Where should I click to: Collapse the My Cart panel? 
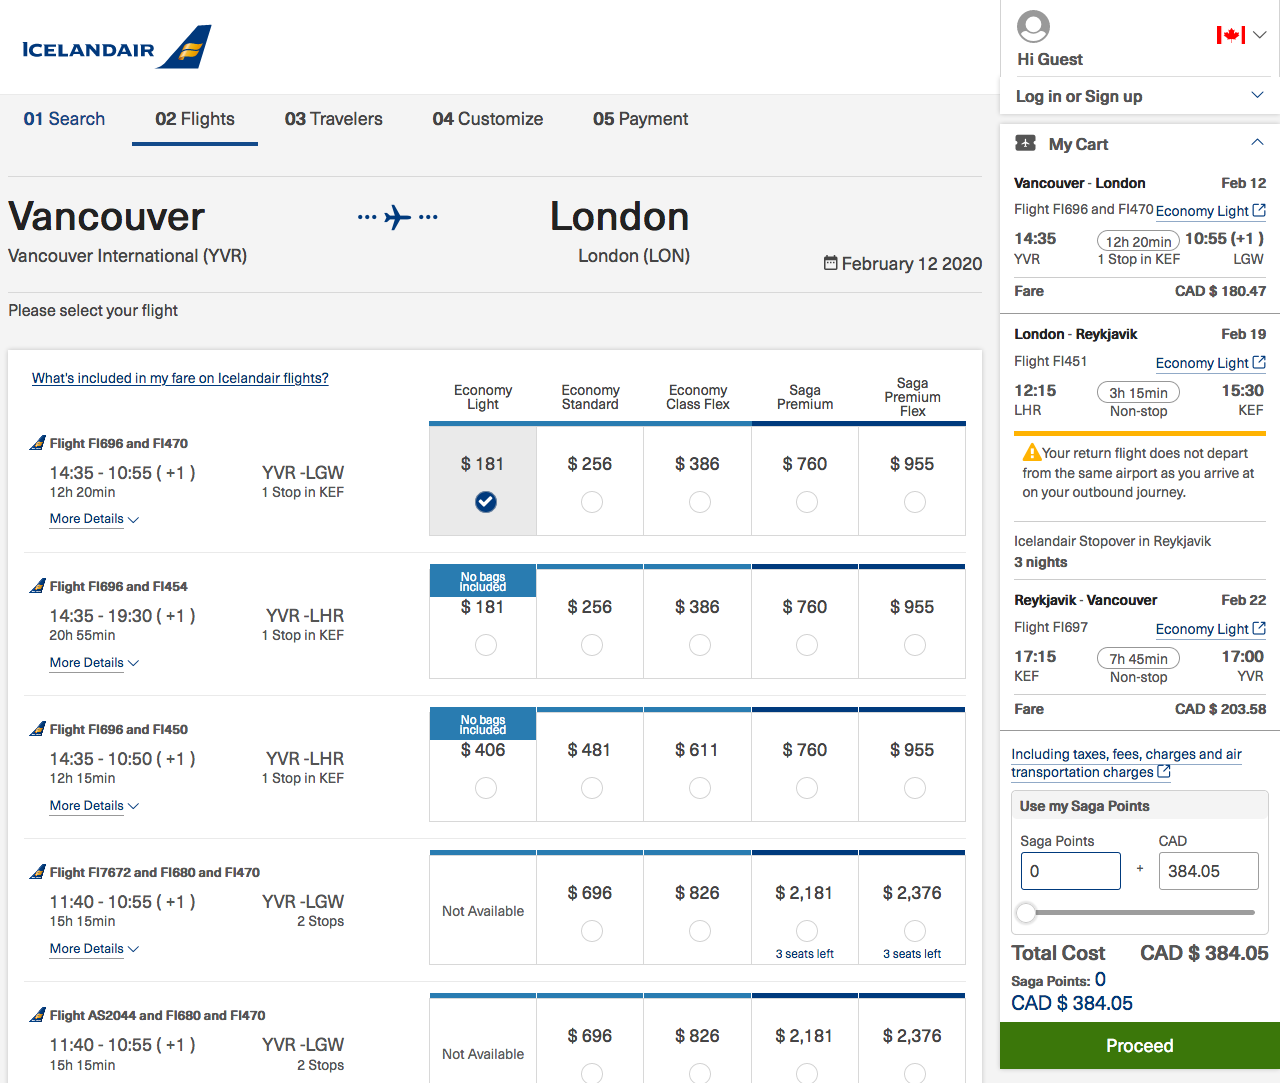(x=1258, y=142)
